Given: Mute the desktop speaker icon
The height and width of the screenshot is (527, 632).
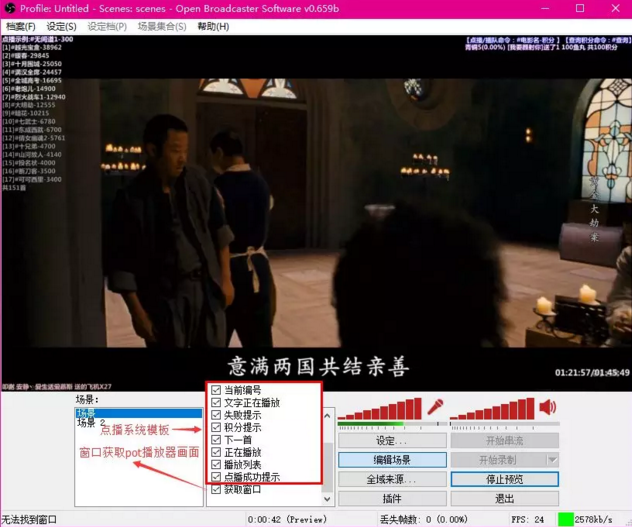Looking at the screenshot, I should 548,407.
